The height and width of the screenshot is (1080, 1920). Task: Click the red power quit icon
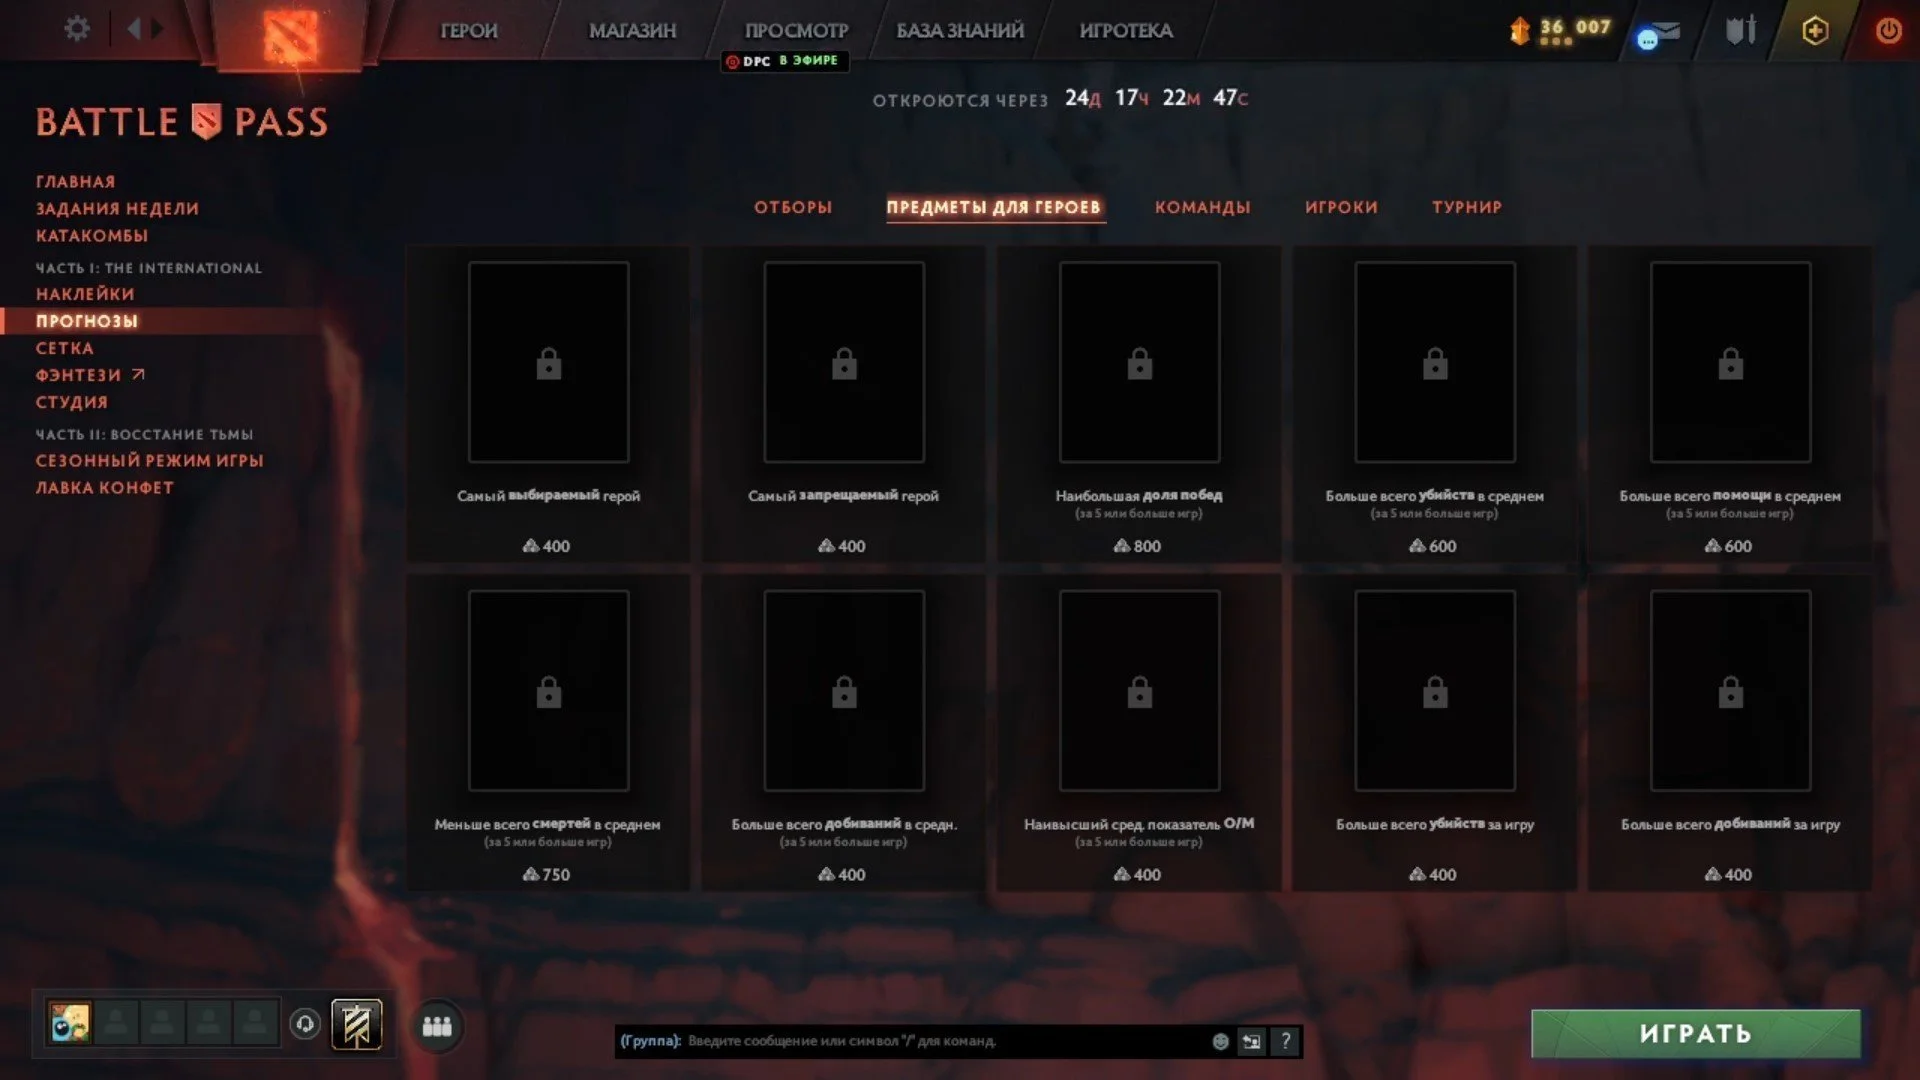(x=1888, y=30)
